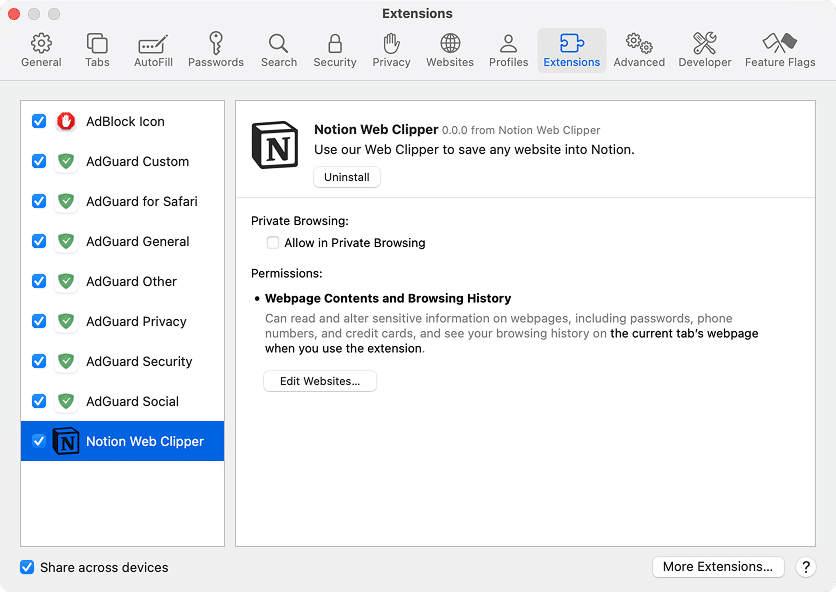Click the AdGuard Privacy shield icon
Screen dimensions: 836x592
66,321
